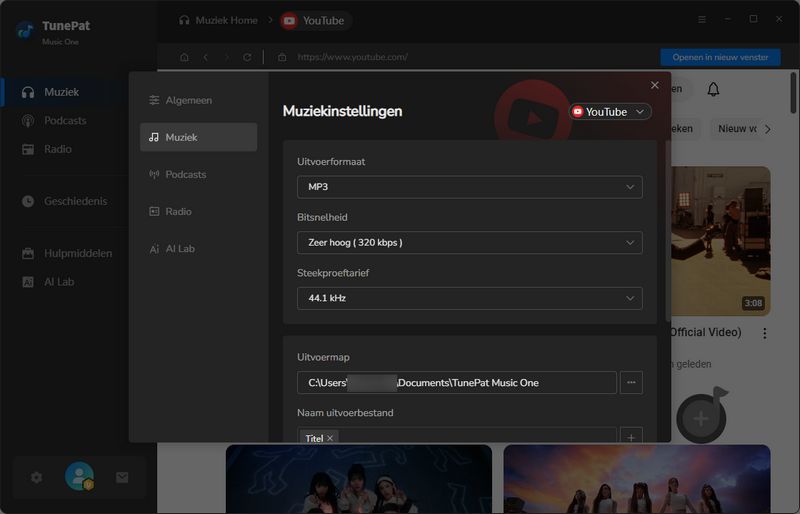Open the Algemeen settings tab

(x=198, y=101)
